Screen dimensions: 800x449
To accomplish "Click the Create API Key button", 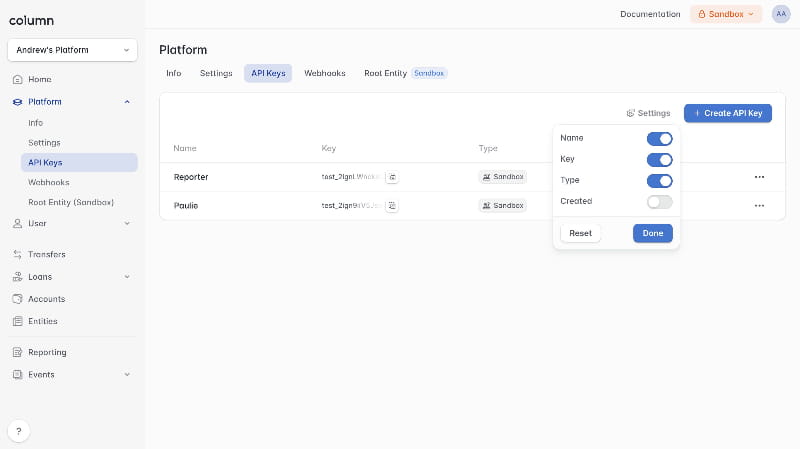I will tap(728, 113).
